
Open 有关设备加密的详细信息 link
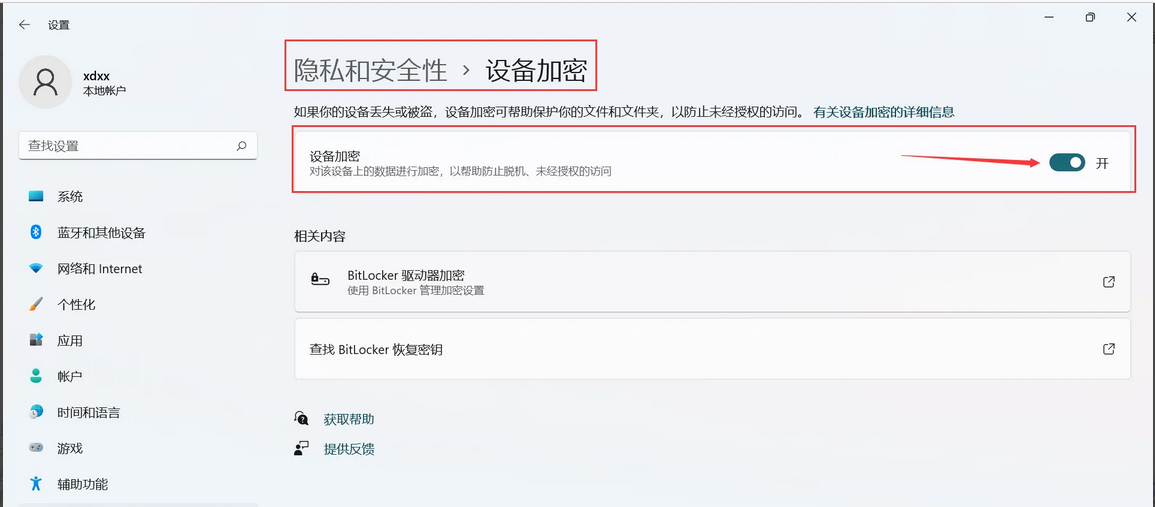(x=883, y=112)
